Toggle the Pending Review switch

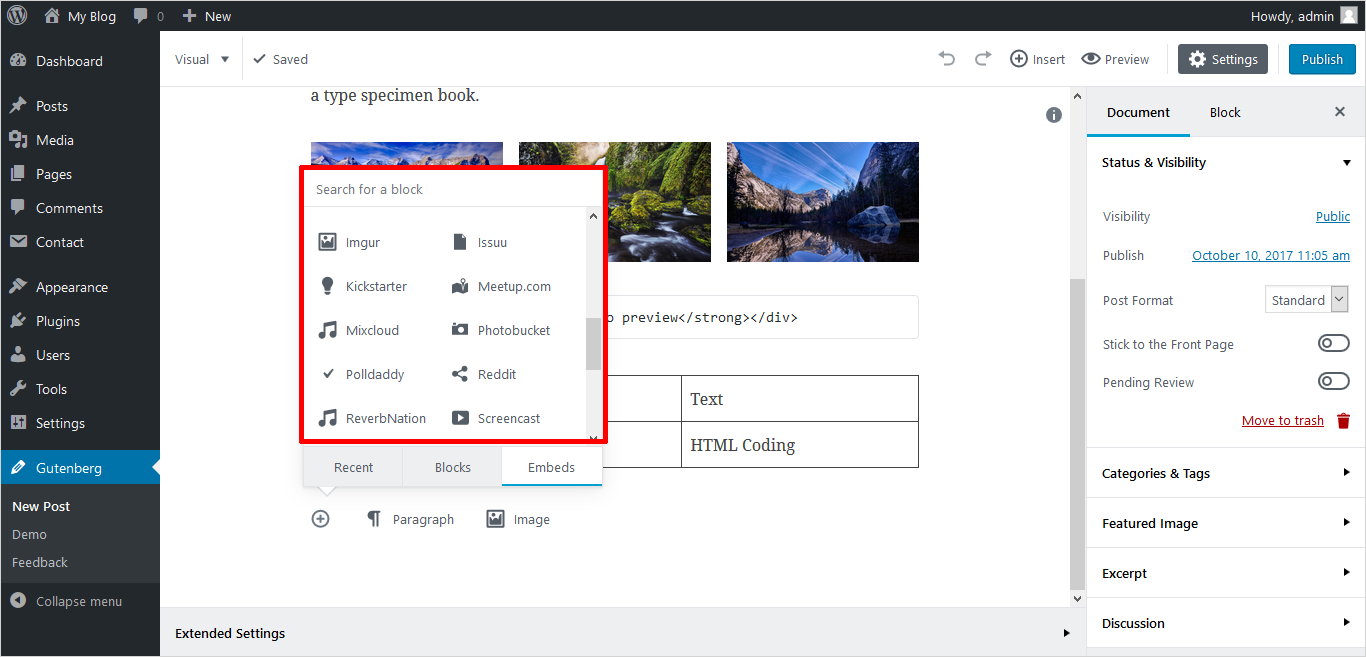click(x=1333, y=381)
